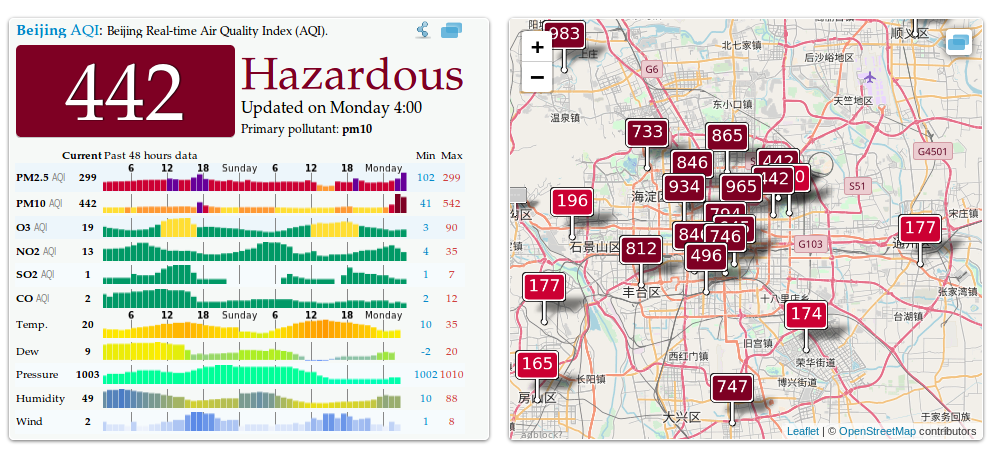
Task: Click the PM2.5 min value 102
Action: point(425,178)
